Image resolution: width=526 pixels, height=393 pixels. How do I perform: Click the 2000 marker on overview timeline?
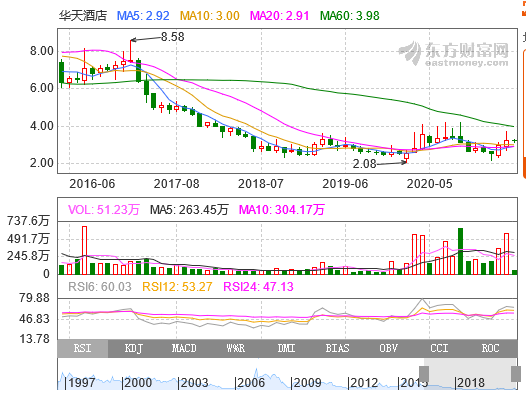(137, 382)
